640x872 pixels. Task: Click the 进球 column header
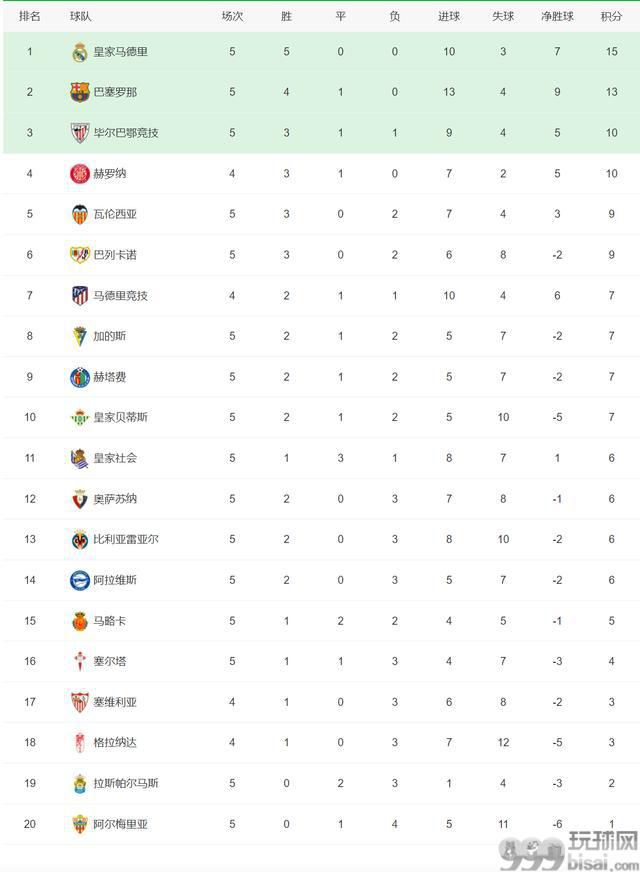point(449,17)
